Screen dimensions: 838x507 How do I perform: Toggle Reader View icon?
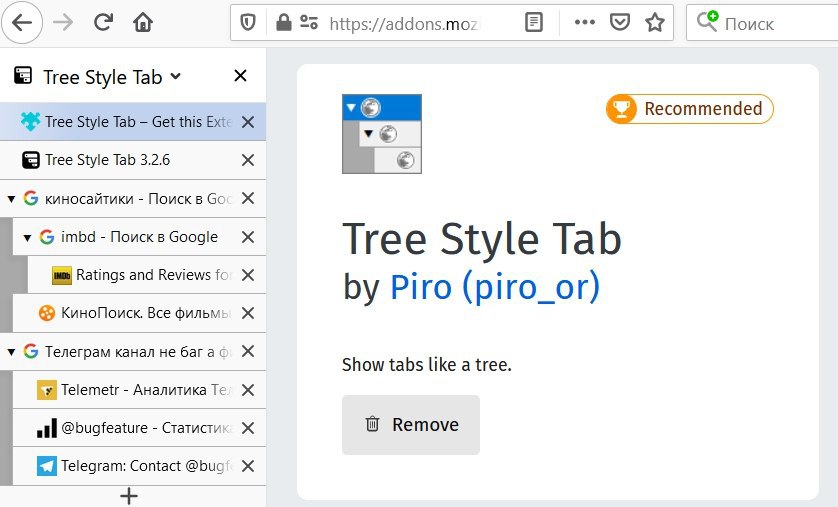tap(533, 22)
